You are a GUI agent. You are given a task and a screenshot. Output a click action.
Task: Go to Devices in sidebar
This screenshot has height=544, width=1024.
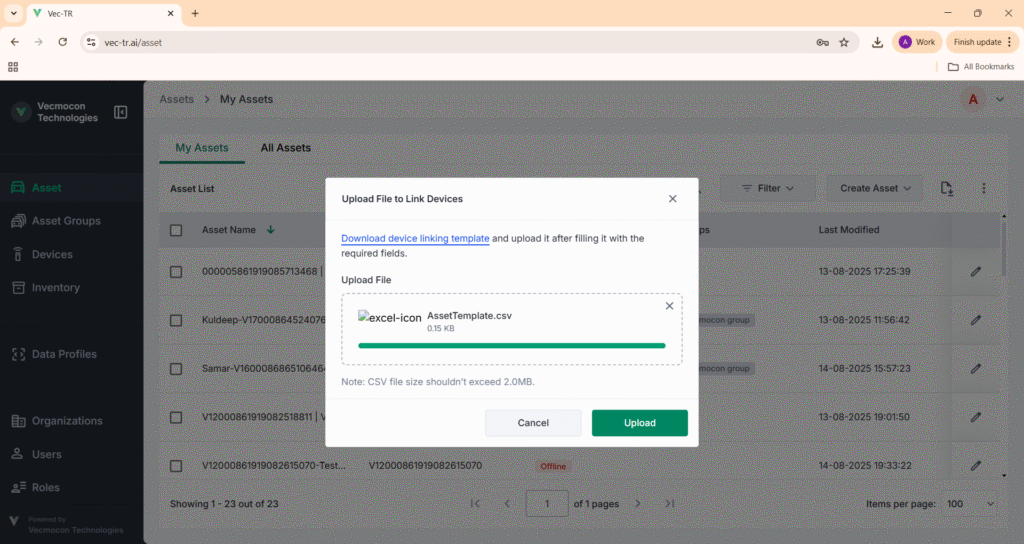coord(52,255)
